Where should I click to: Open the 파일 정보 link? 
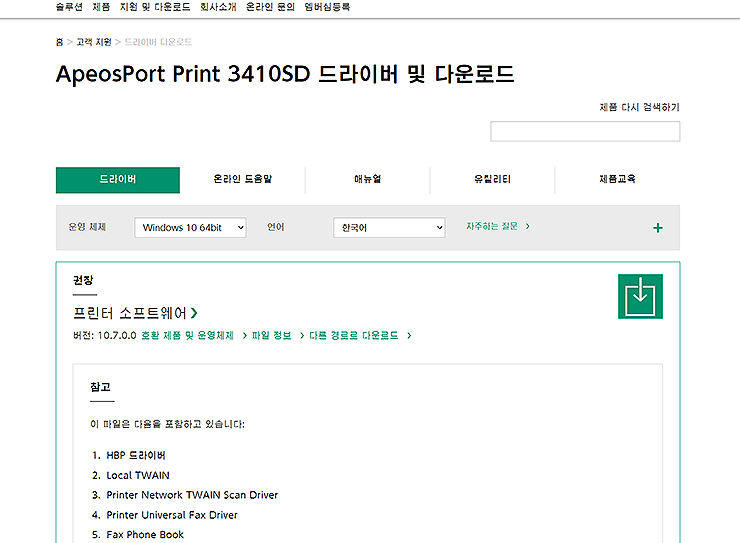point(271,335)
